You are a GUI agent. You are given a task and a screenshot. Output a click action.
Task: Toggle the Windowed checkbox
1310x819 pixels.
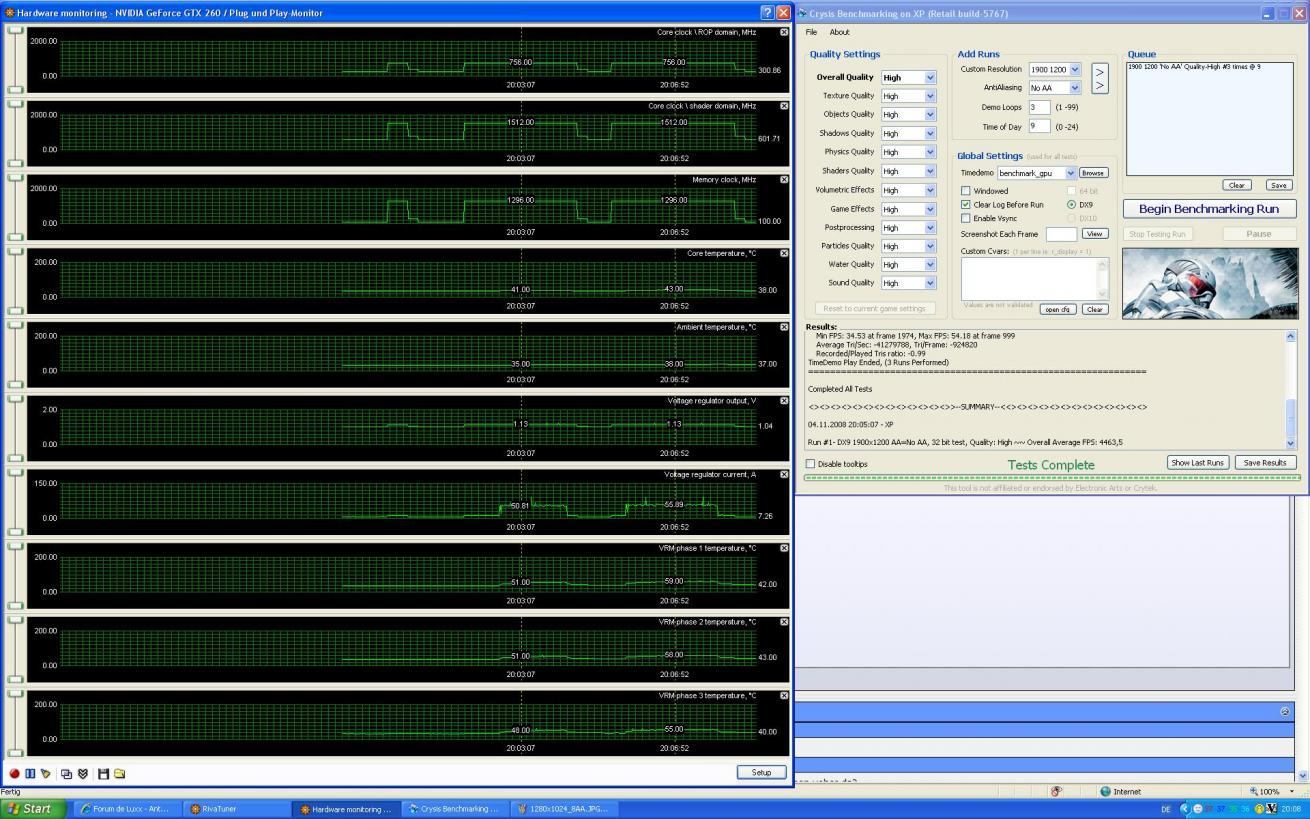[966, 191]
